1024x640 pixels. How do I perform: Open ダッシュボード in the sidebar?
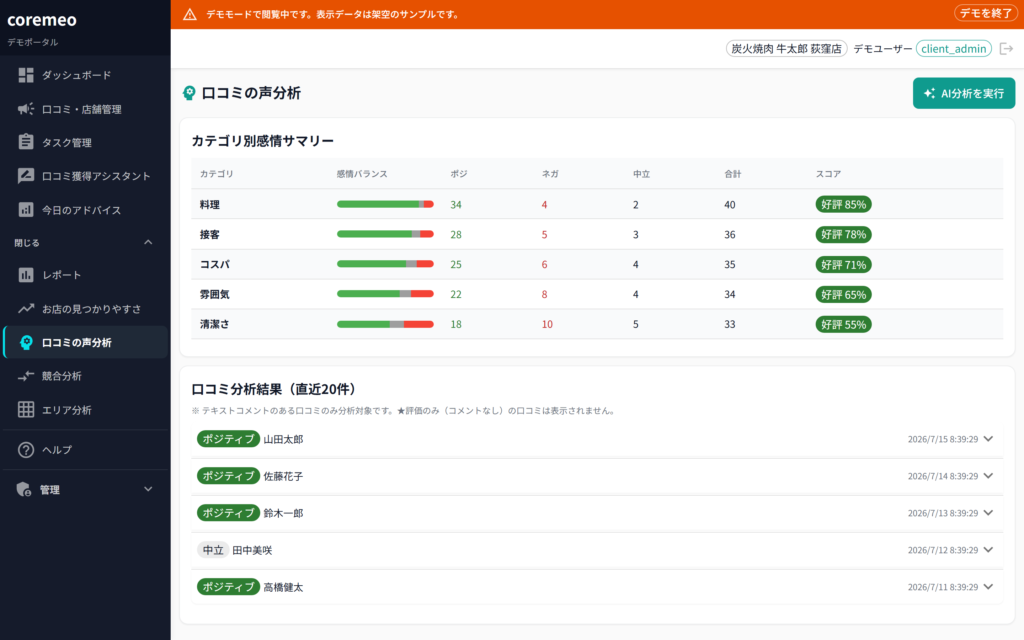pos(85,75)
